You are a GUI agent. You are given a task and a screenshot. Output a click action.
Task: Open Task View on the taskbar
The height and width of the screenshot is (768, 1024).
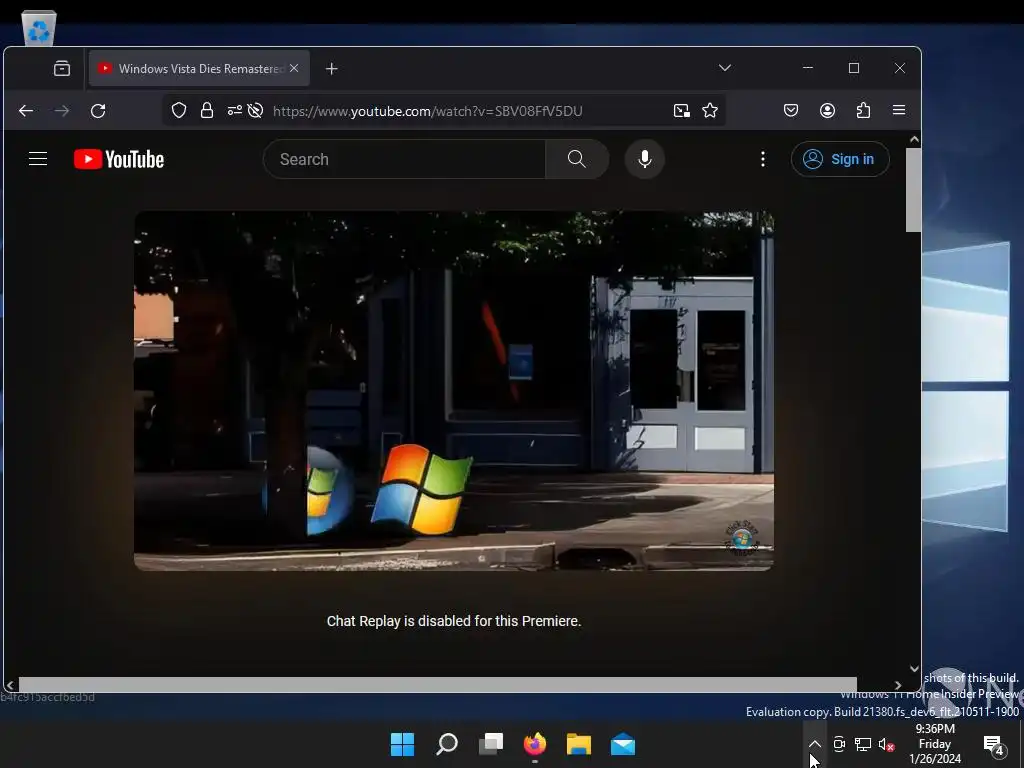click(491, 744)
